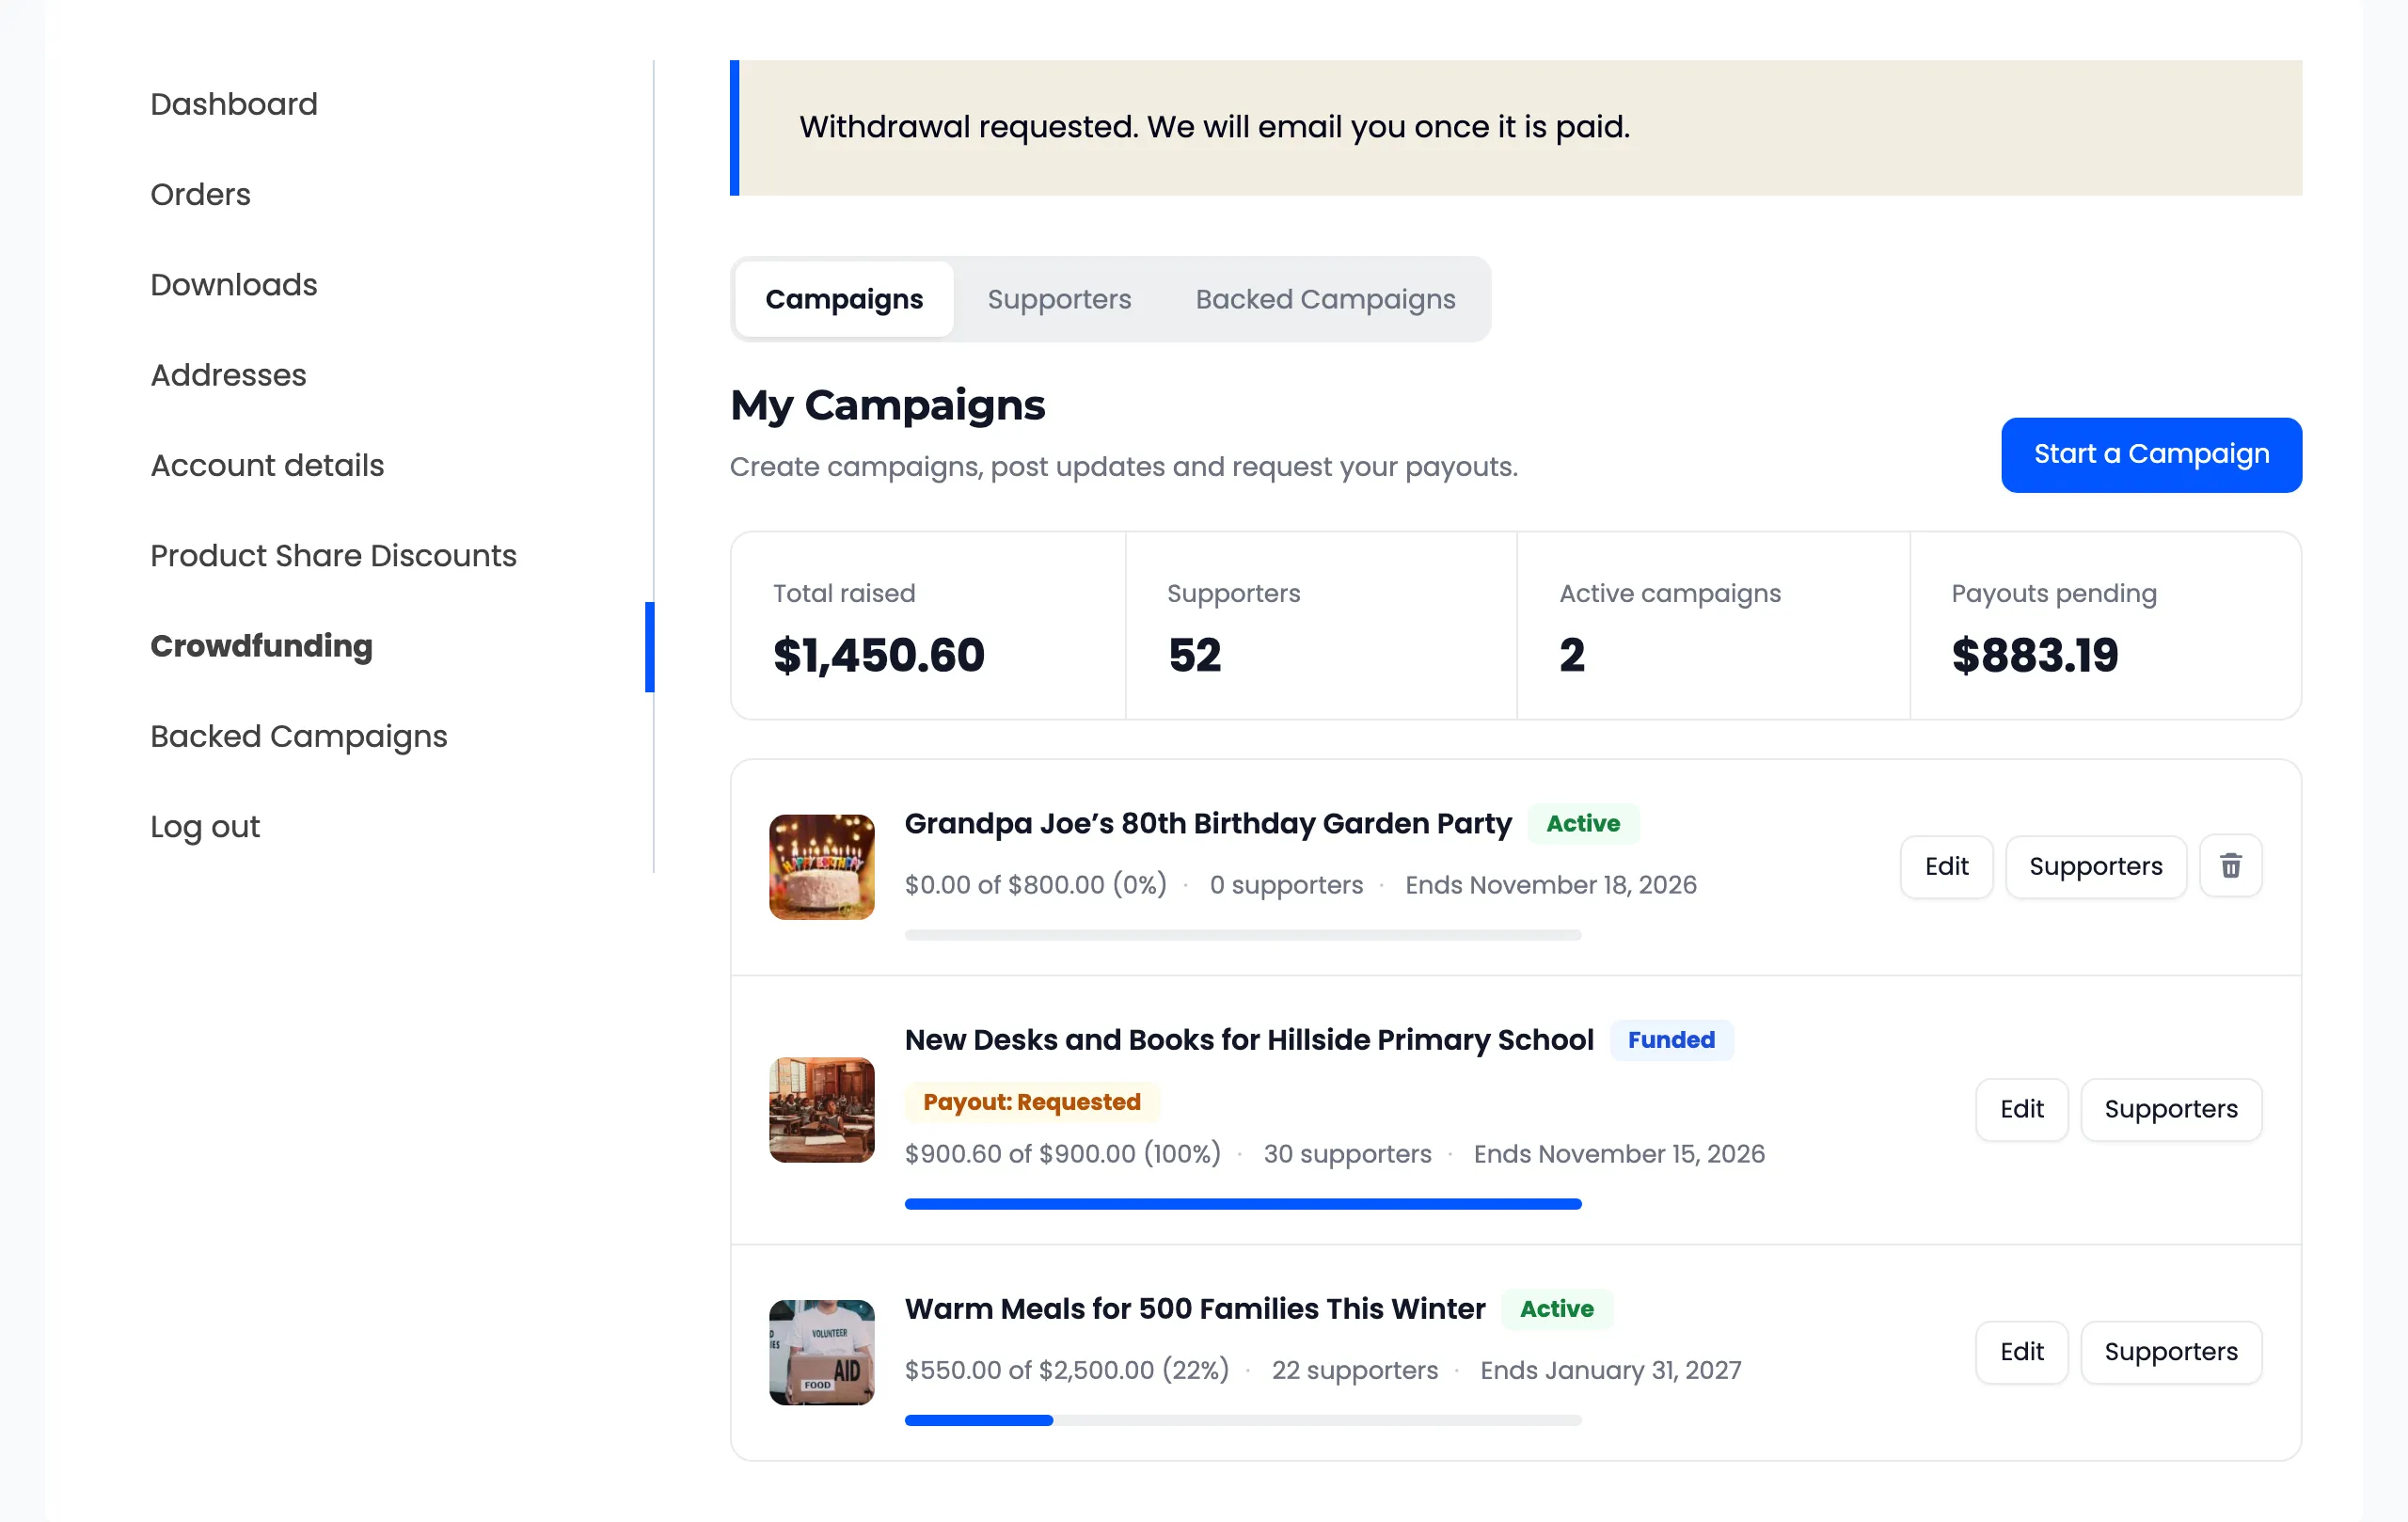Switch to the Supporters tab
The image size is (2408, 1522).
click(x=1059, y=299)
